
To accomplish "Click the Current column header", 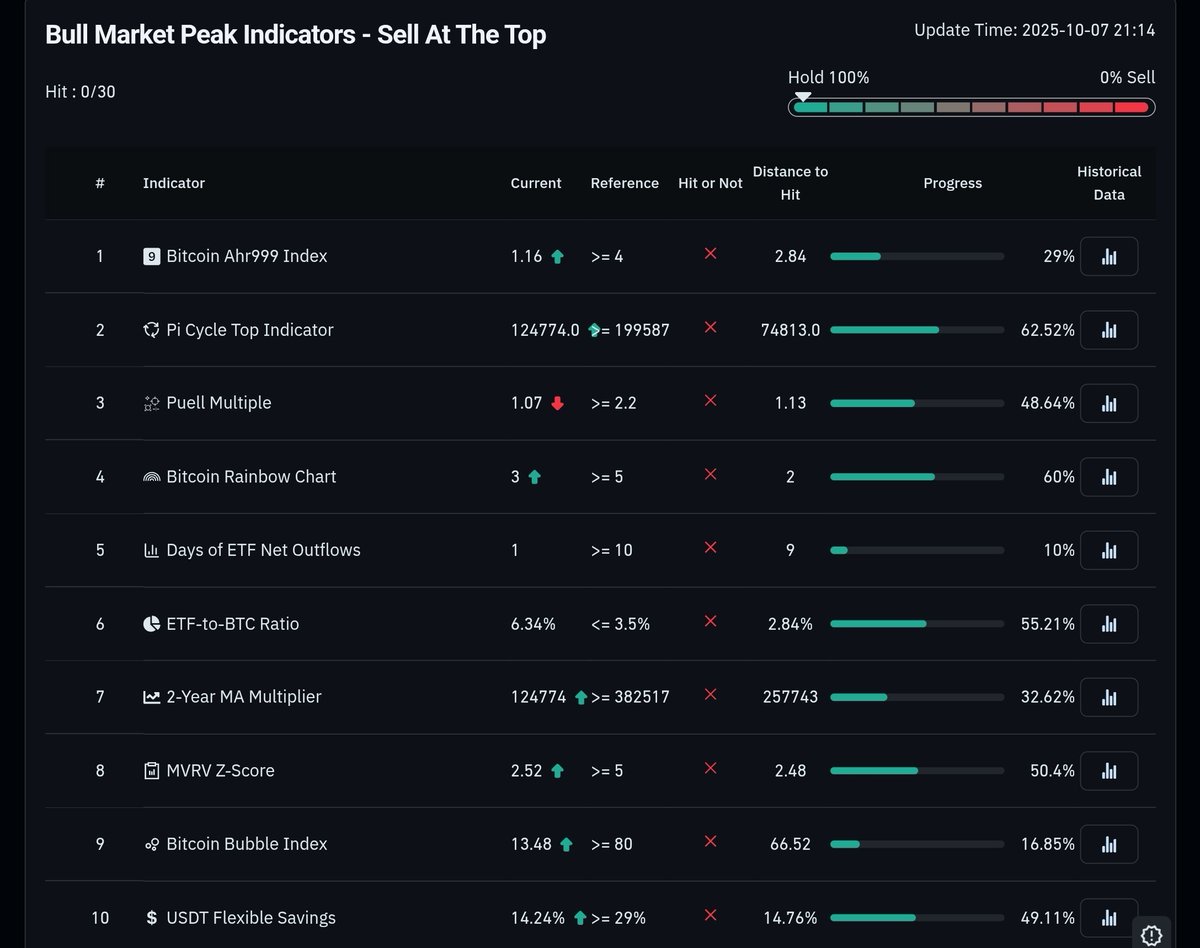I will coord(536,183).
